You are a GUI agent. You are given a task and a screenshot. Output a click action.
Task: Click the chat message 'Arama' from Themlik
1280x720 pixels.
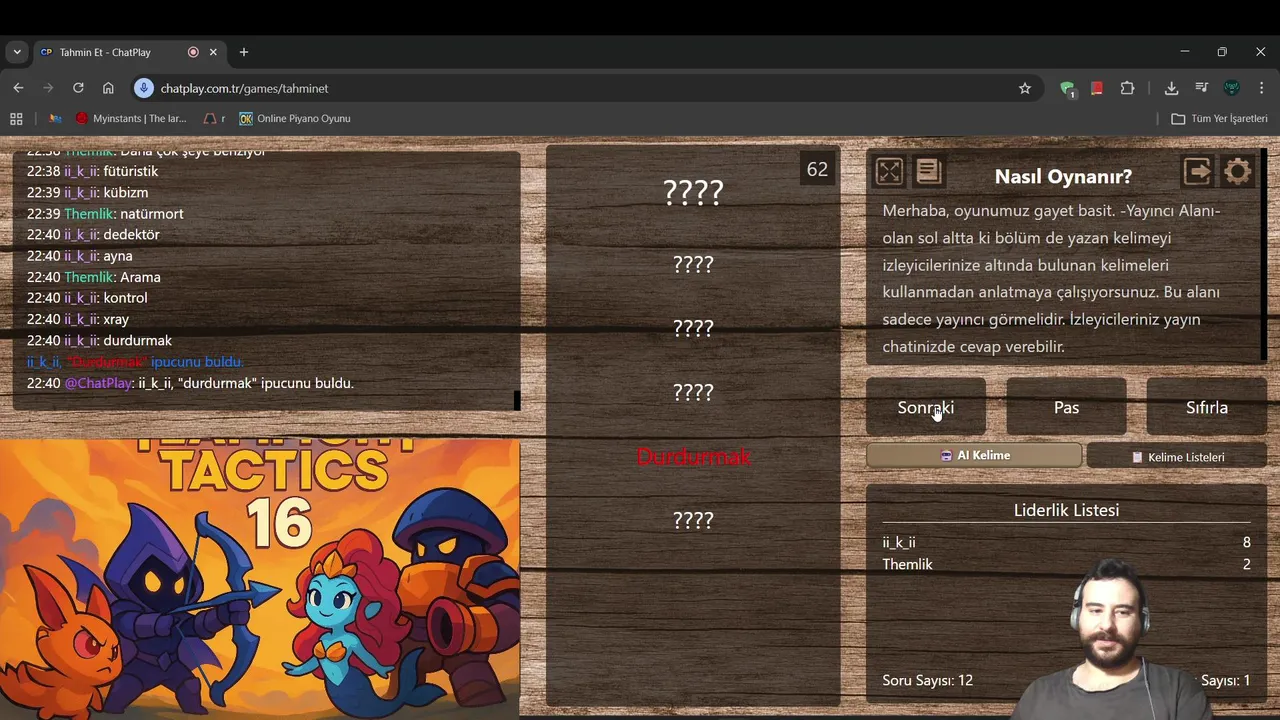(x=140, y=277)
